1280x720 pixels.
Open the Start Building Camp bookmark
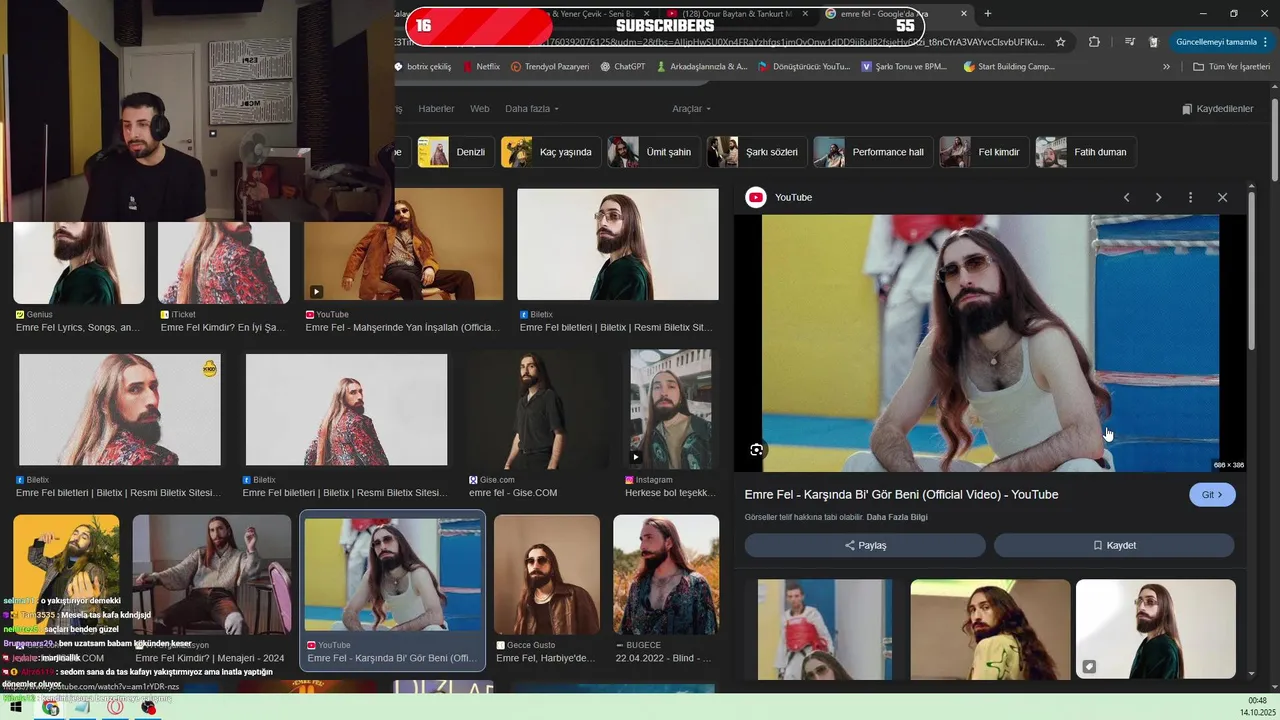[x=1009, y=67]
